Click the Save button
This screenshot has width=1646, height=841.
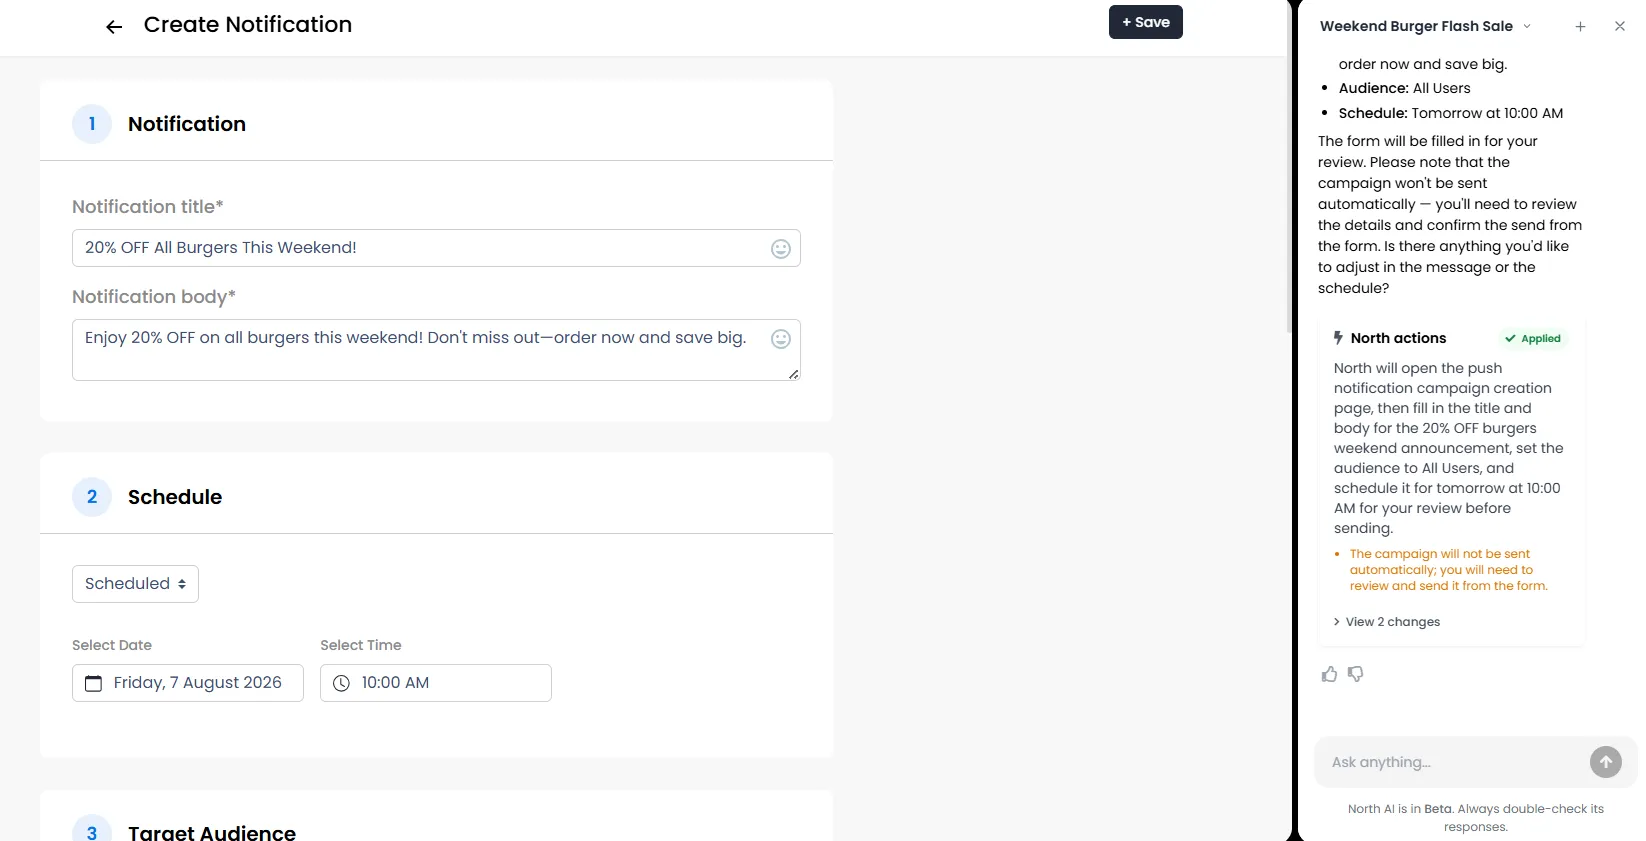click(1146, 22)
